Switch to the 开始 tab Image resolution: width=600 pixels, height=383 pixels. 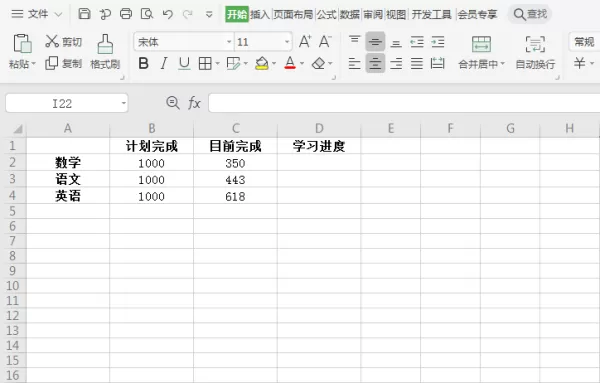237,15
